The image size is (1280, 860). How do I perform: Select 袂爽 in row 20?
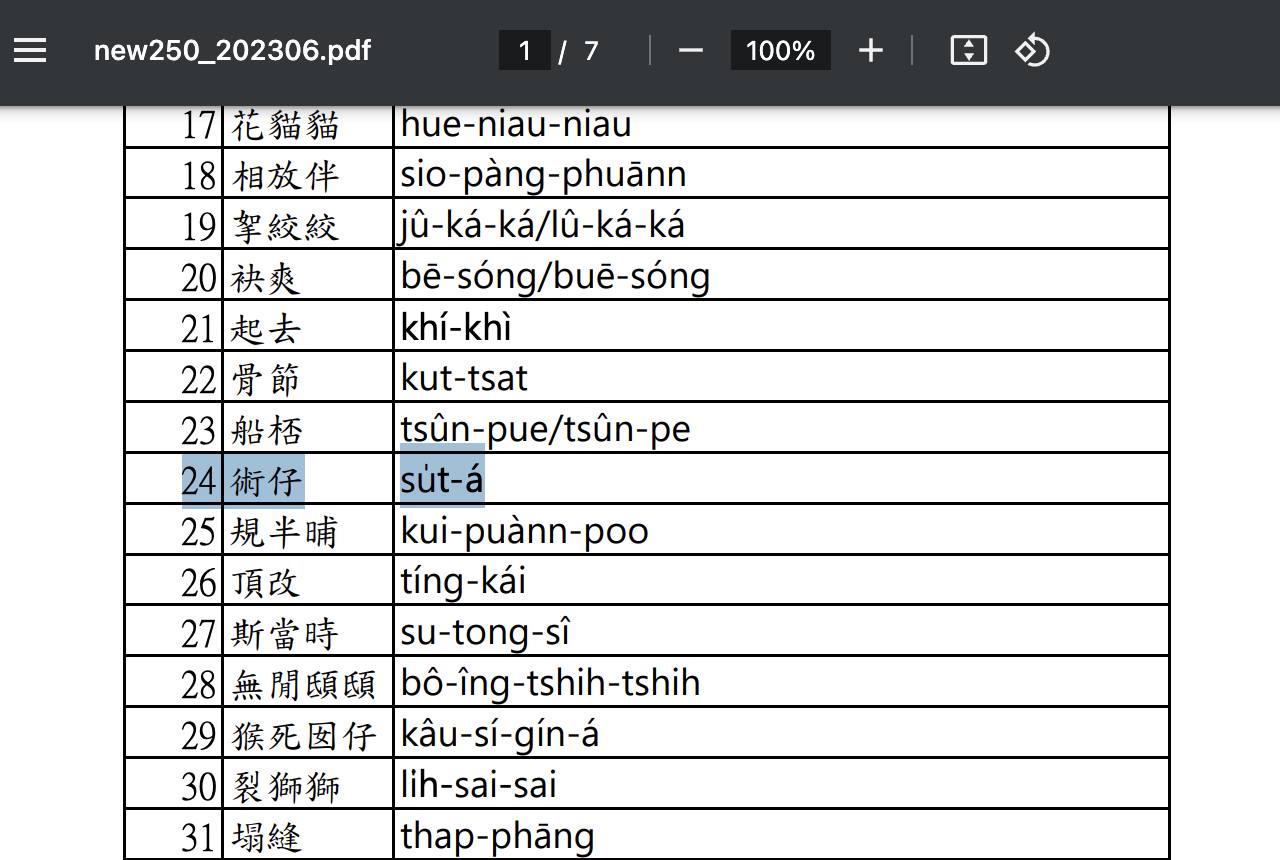[x=266, y=278]
